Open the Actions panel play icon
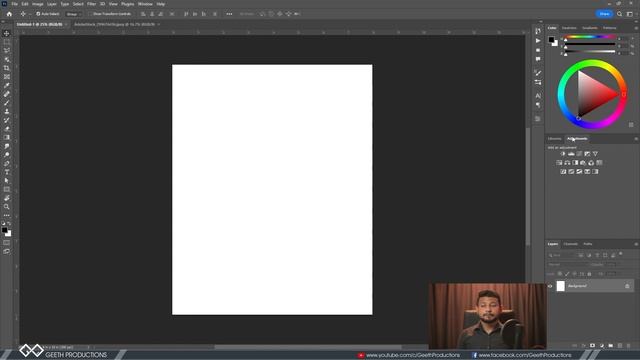 [x=538, y=41]
